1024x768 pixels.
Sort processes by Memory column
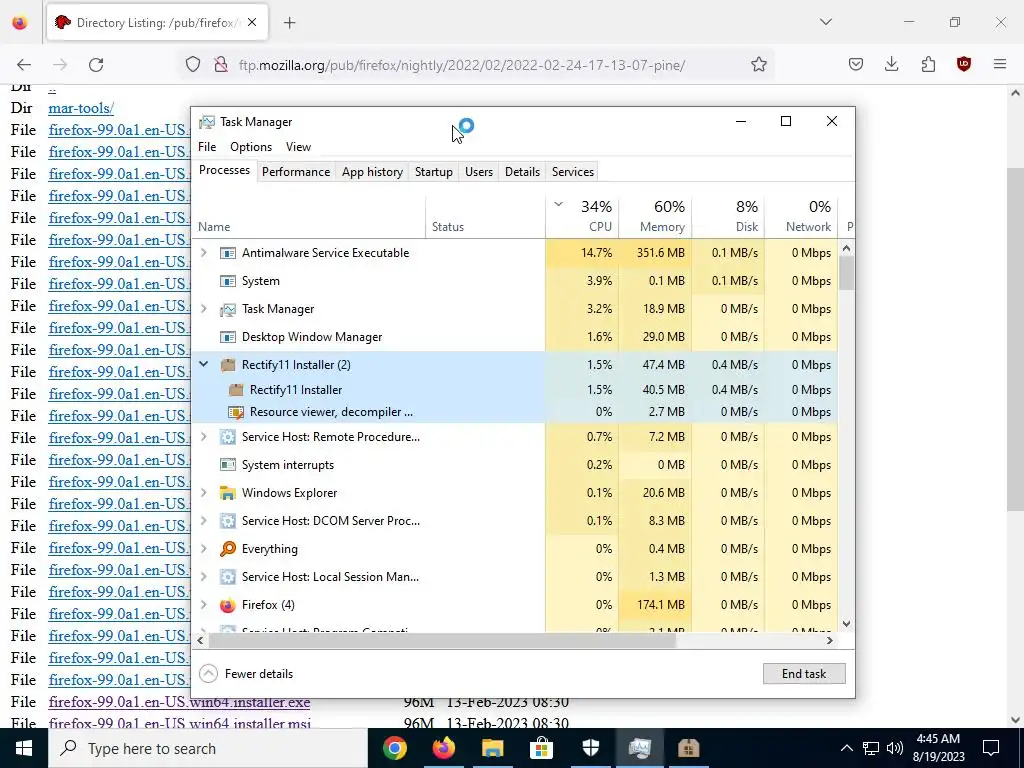tap(655, 216)
